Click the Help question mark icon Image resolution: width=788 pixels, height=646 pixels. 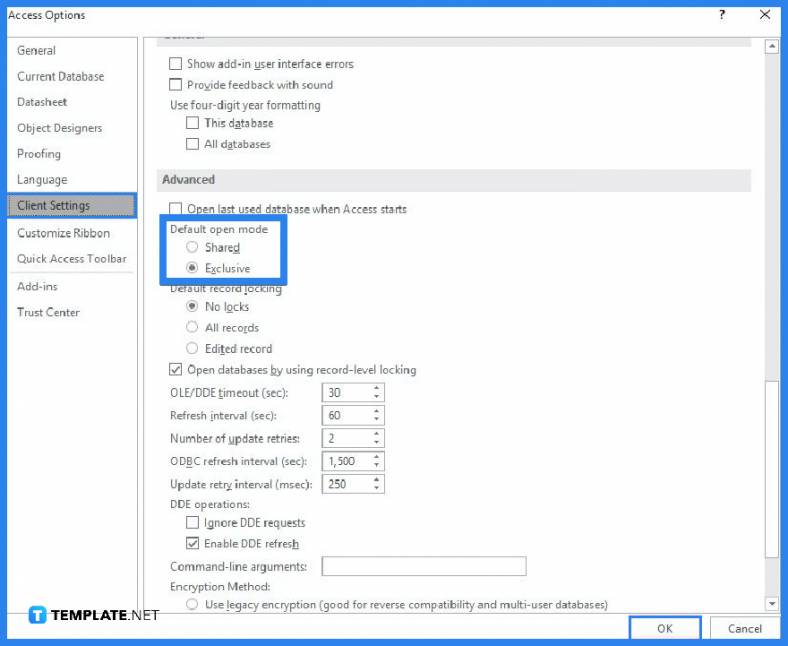722,15
